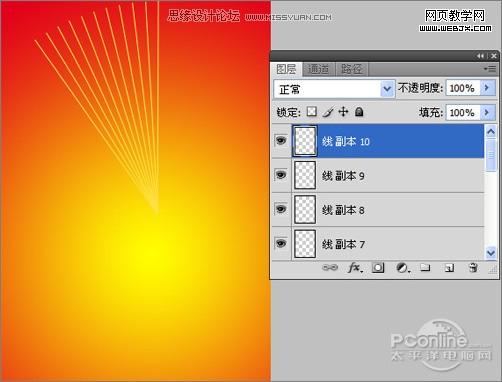
Task: Hide layer 线 副本 7
Action: click(x=281, y=243)
